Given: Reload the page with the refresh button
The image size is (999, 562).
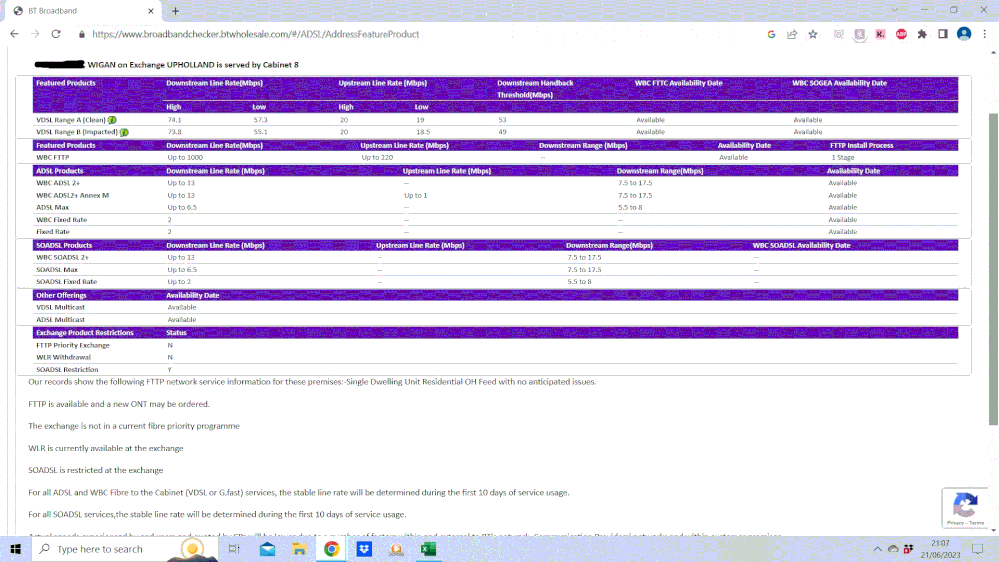Looking at the screenshot, I should [56, 34].
